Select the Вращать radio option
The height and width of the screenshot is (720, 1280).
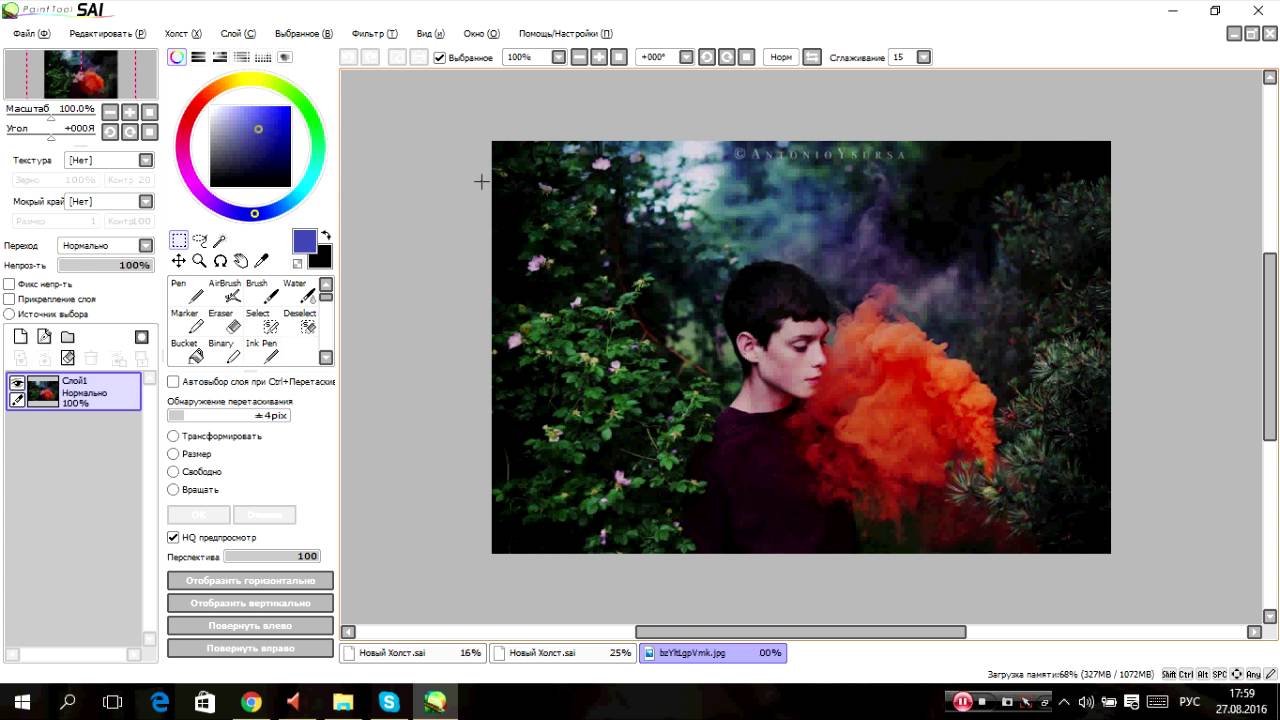(x=173, y=489)
